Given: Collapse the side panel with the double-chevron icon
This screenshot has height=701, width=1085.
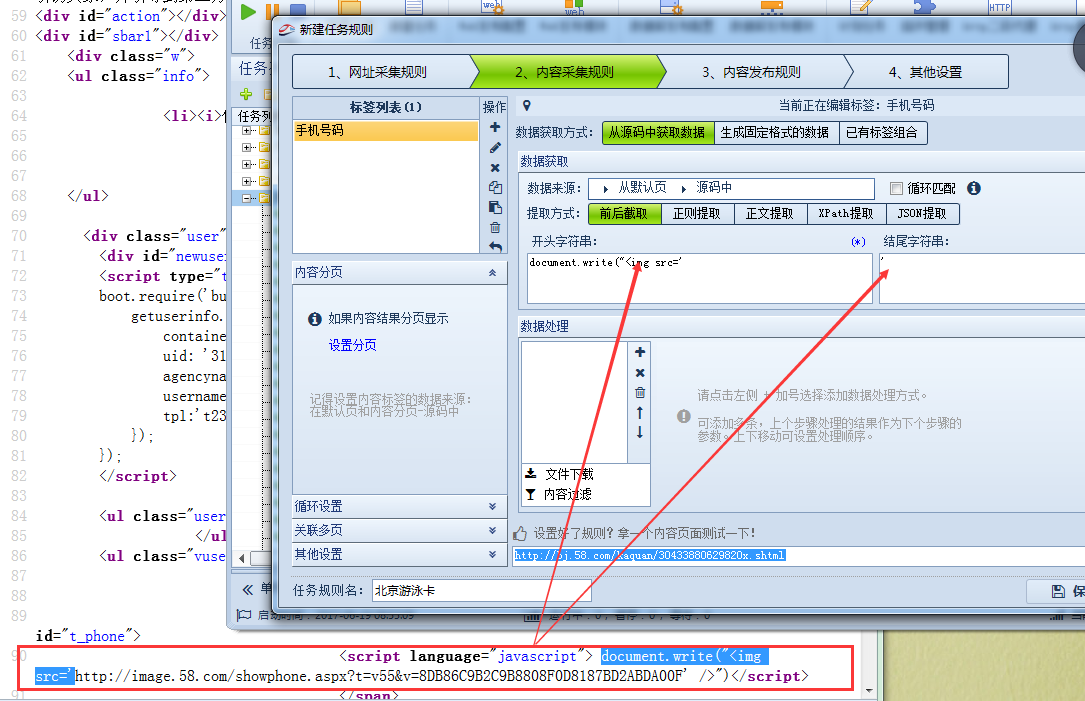Looking at the screenshot, I should pyautogui.click(x=247, y=590).
